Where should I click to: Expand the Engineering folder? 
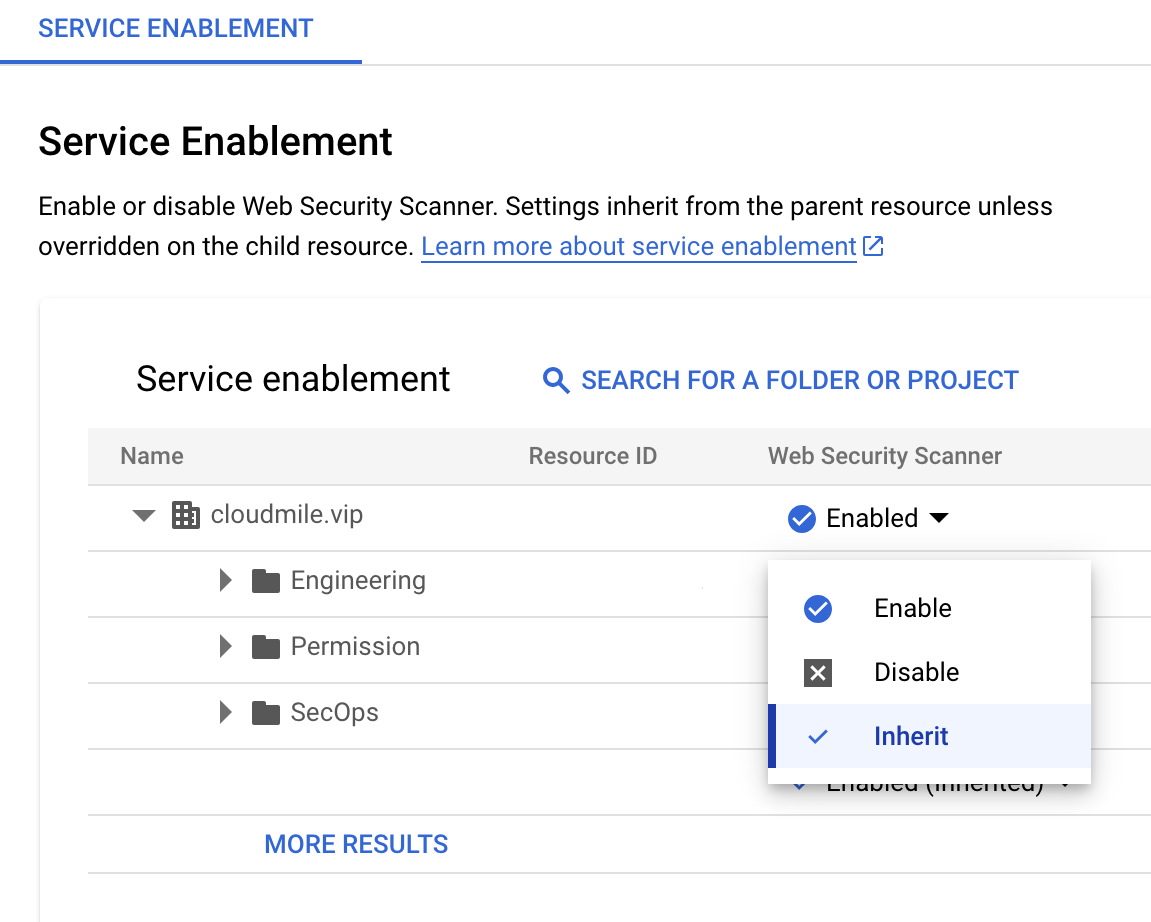pos(225,581)
